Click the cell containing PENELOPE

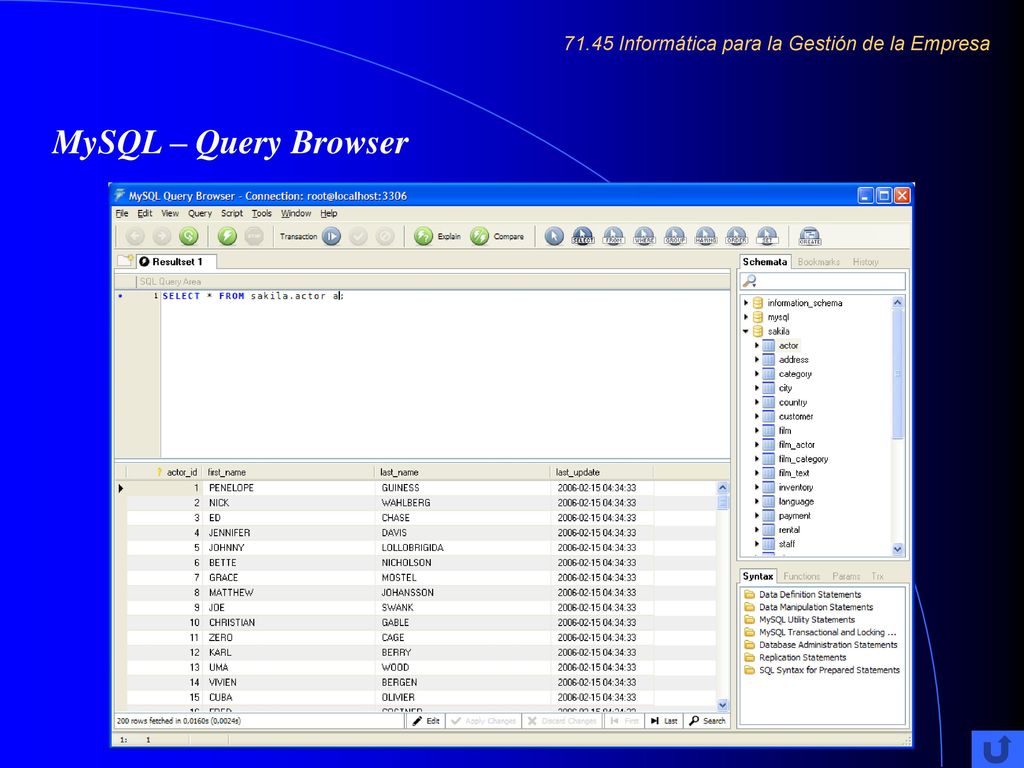click(x=290, y=488)
